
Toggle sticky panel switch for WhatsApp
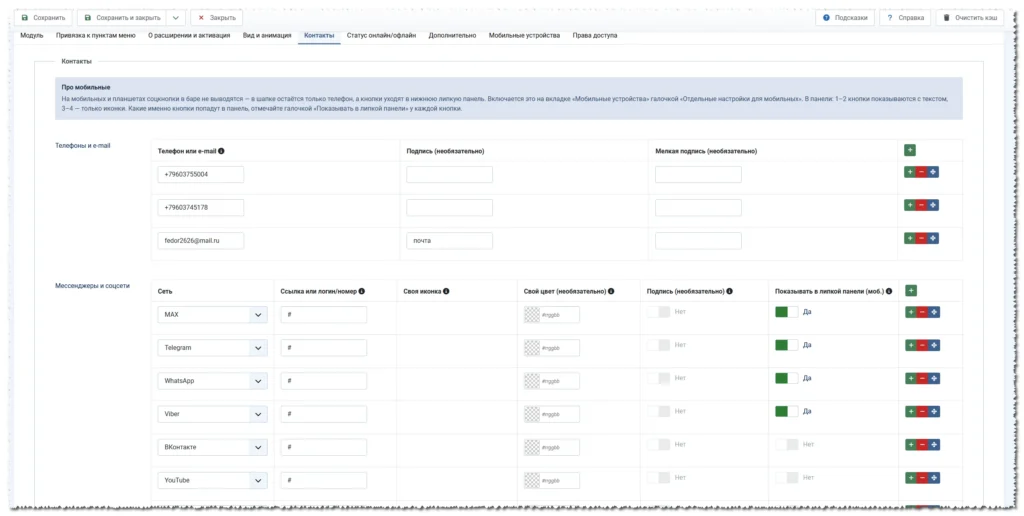[x=786, y=378]
